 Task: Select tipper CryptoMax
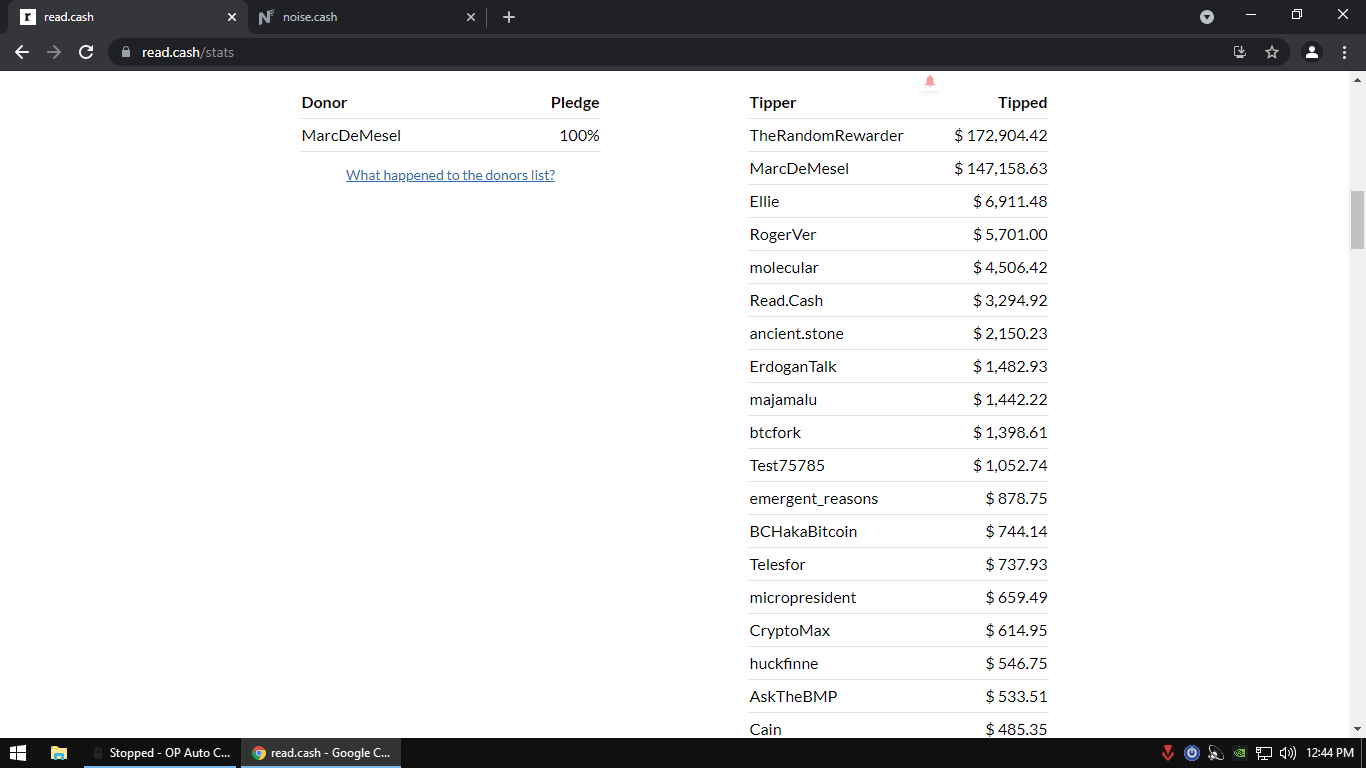[x=790, y=631]
